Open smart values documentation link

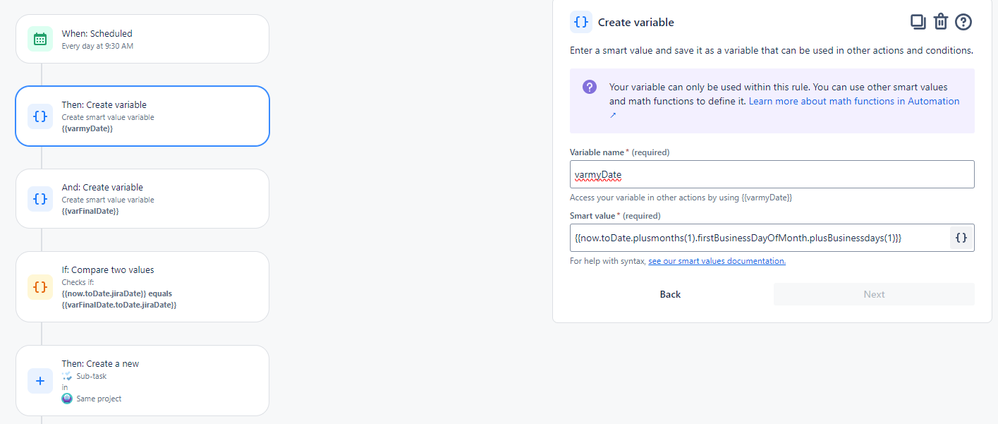[717, 261]
